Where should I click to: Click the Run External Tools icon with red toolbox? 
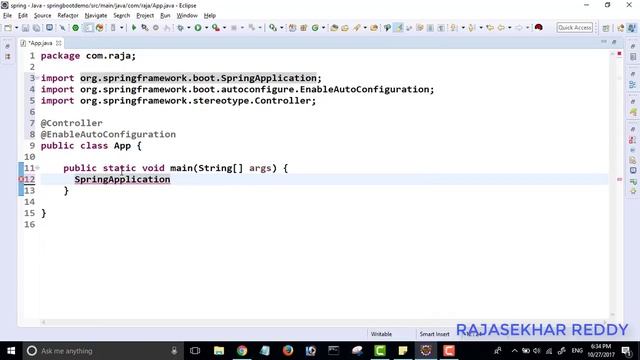point(216,28)
